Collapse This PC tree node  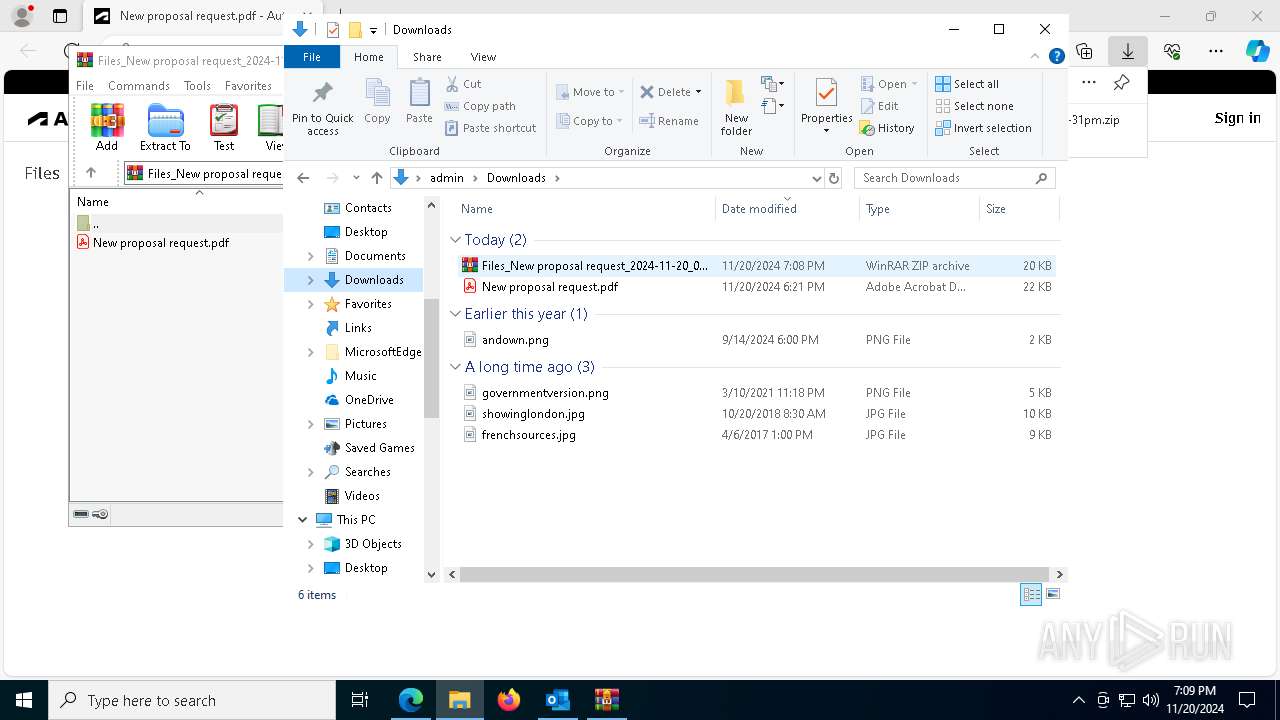point(302,520)
